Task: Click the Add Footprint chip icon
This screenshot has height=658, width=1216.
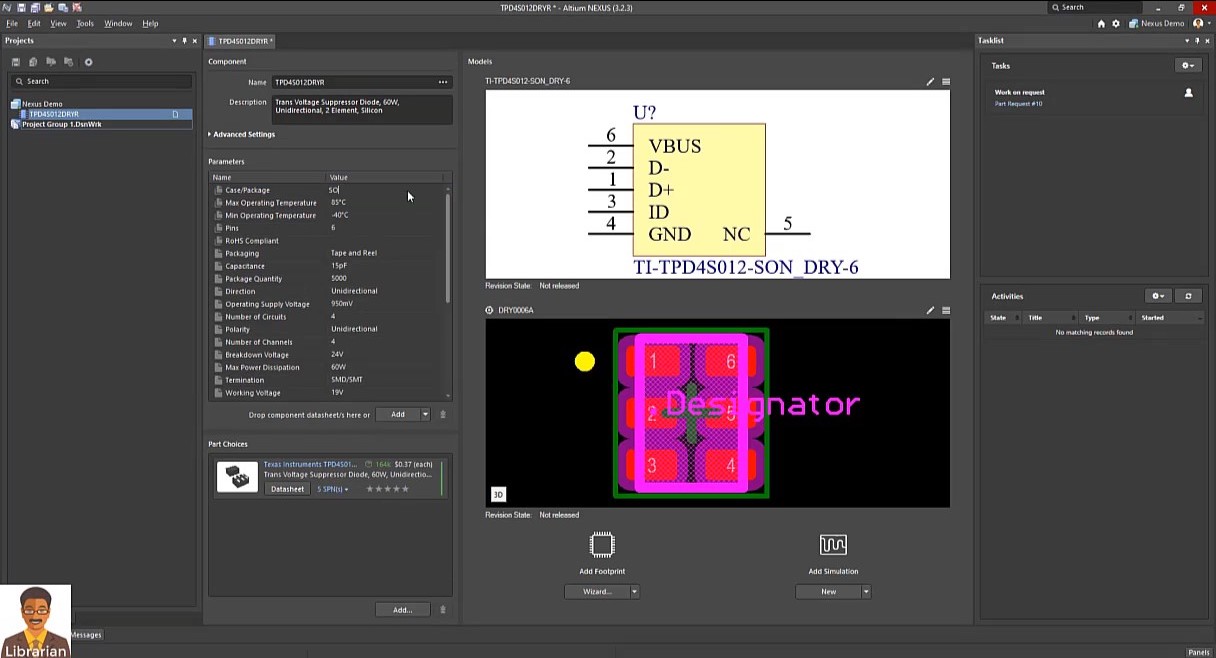Action: tap(602, 545)
